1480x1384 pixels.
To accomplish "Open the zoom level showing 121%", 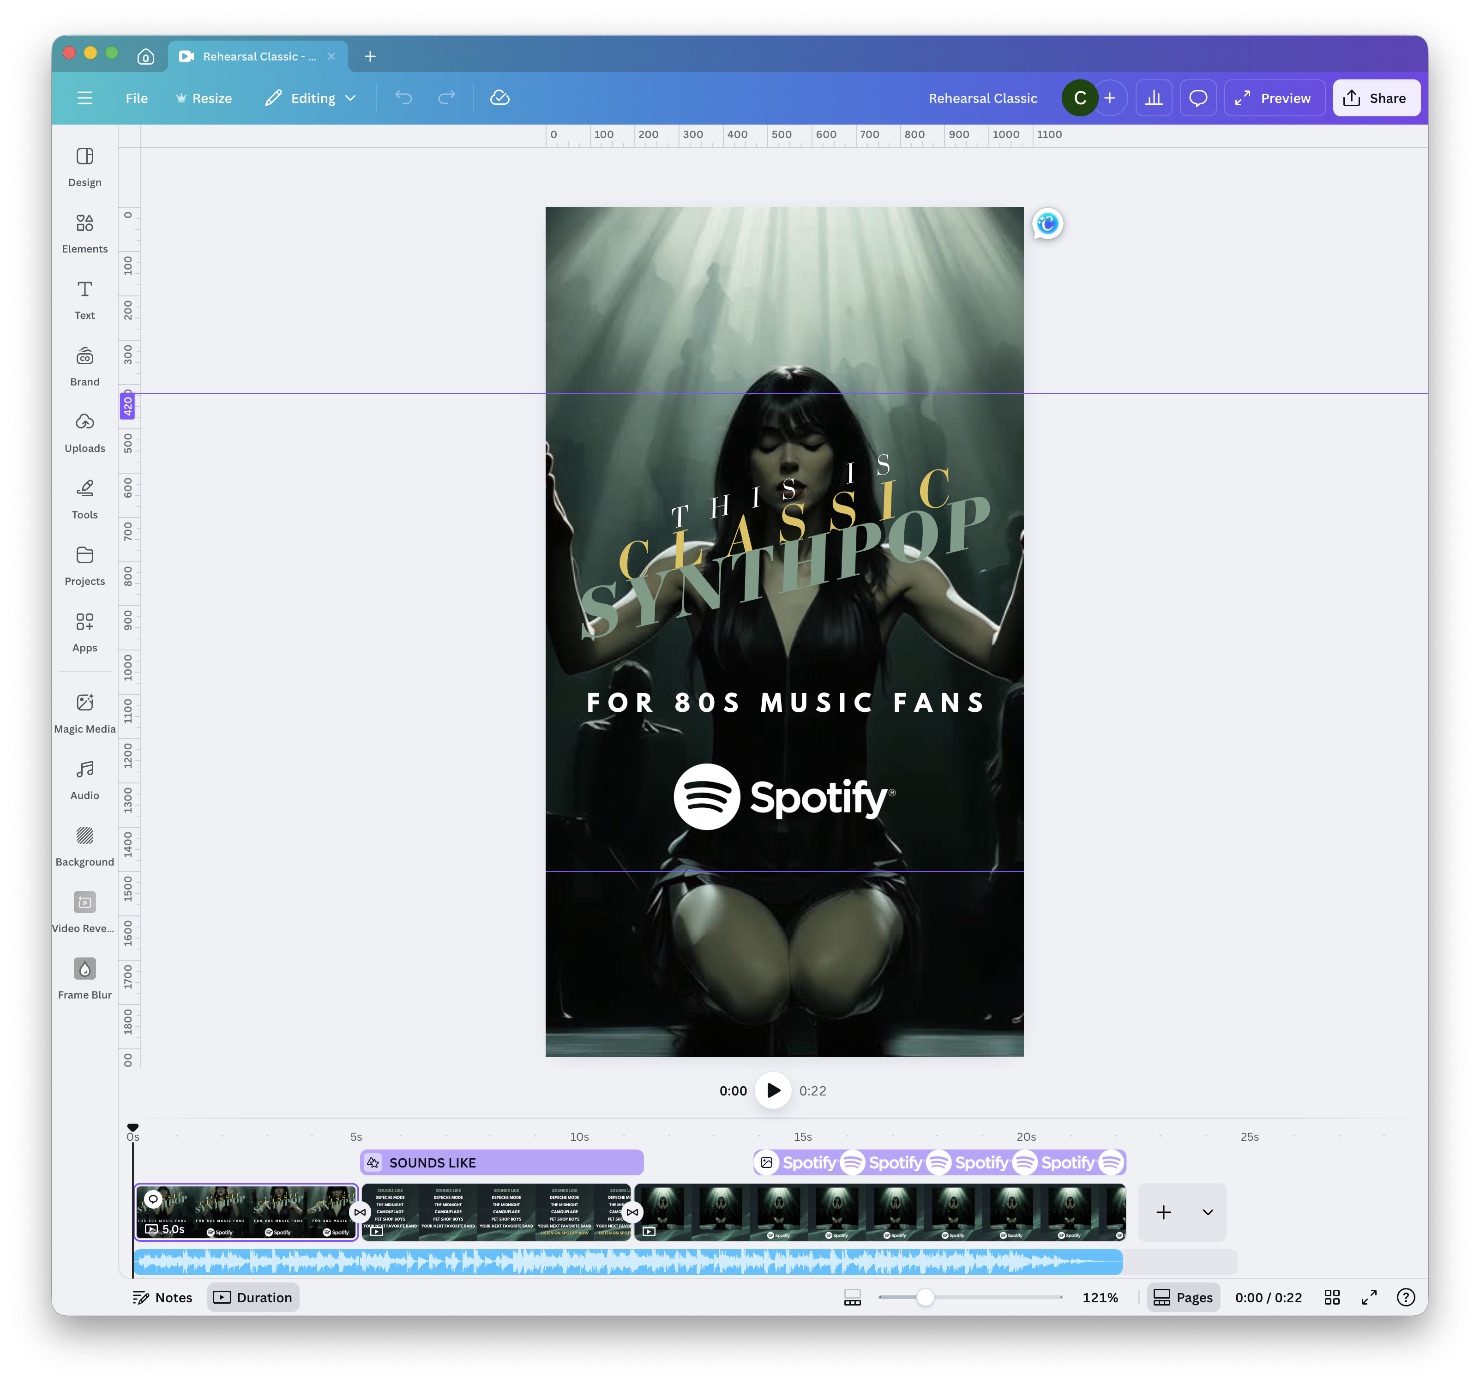I will tap(1100, 1297).
